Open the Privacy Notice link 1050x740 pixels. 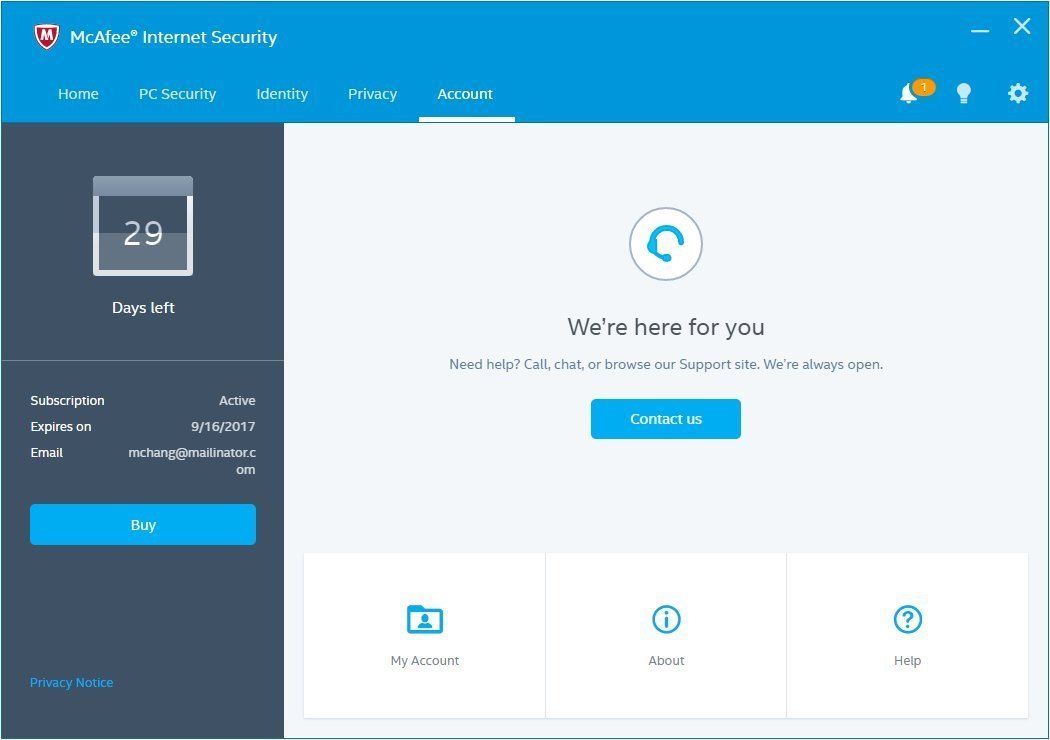click(72, 682)
